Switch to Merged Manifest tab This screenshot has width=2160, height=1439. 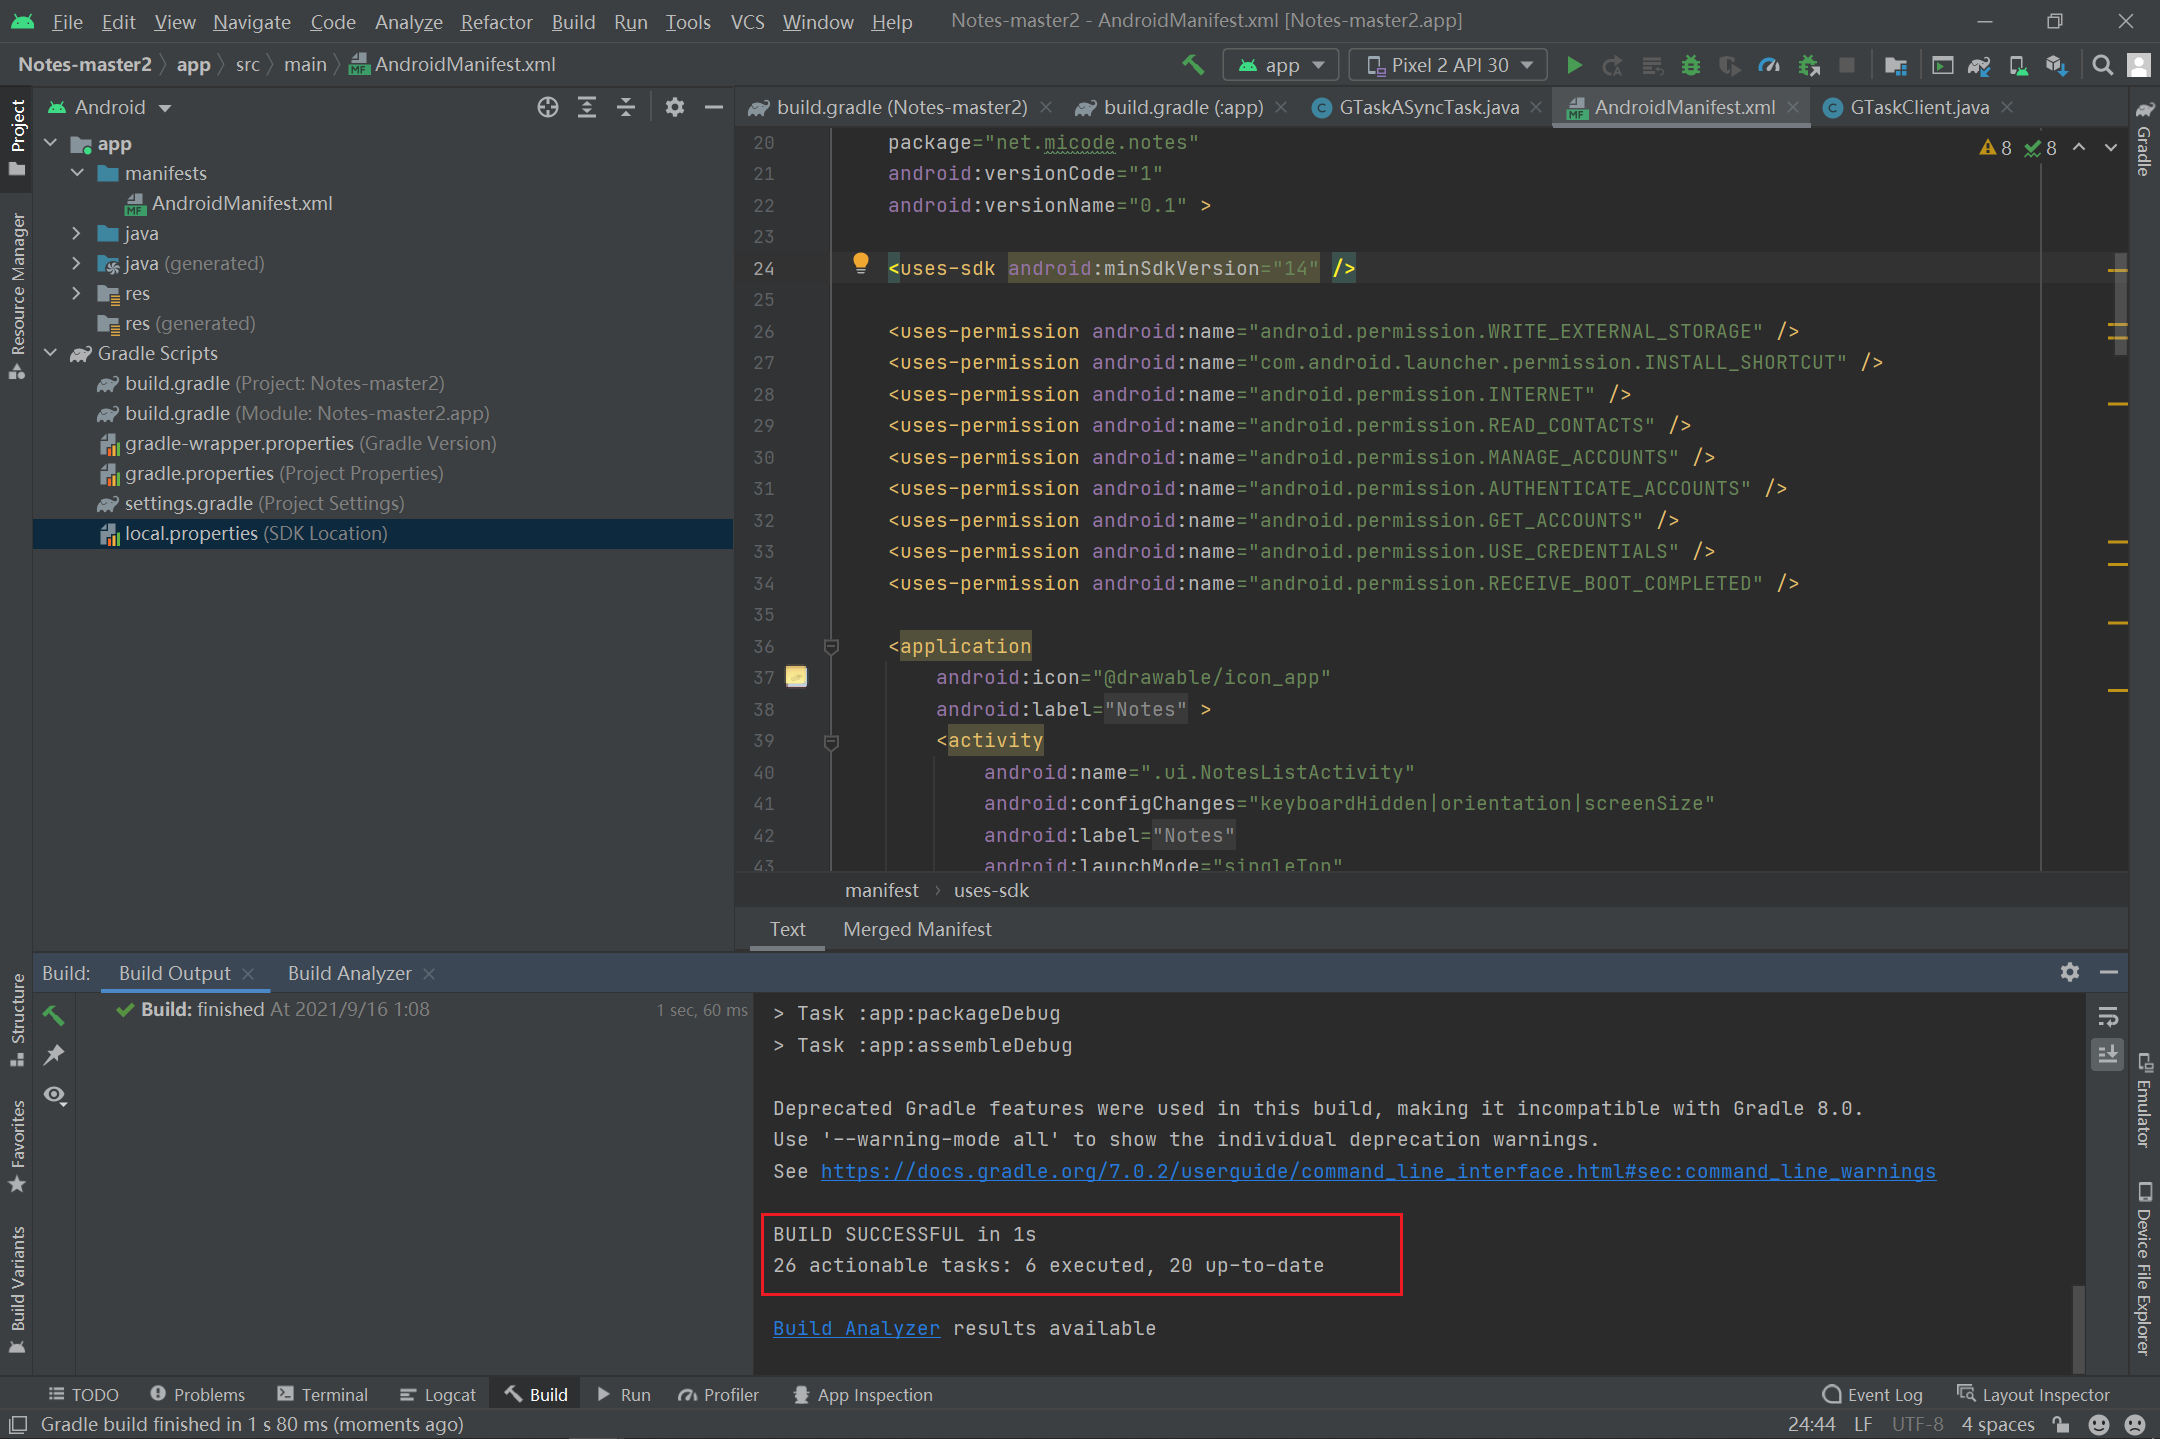917,929
